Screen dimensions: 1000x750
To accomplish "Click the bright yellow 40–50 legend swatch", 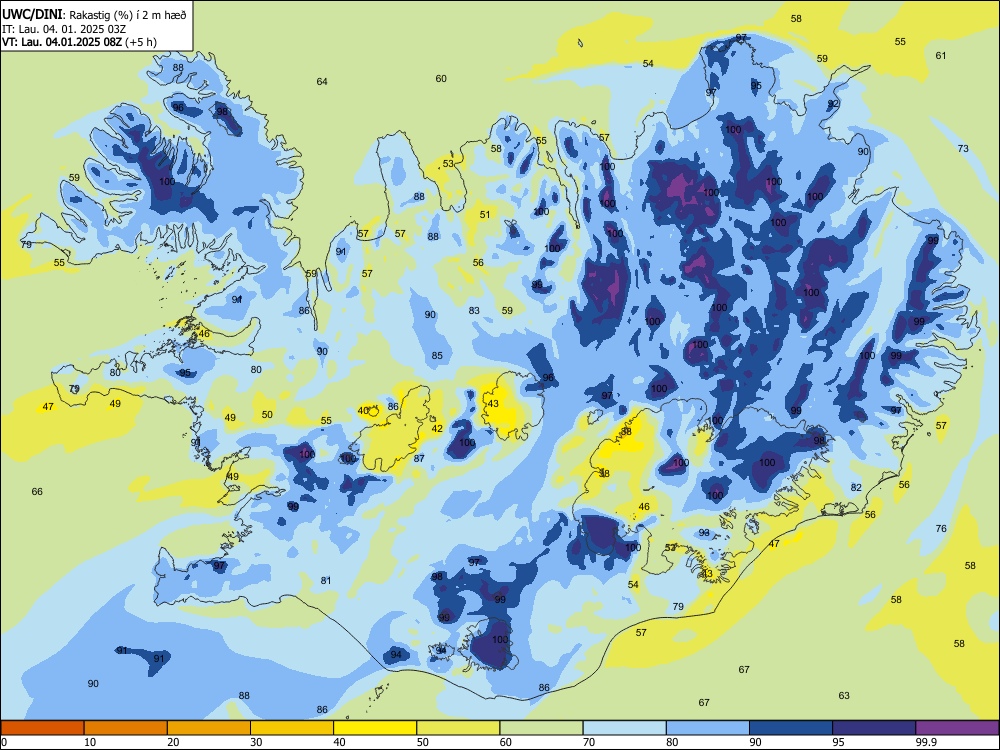I will (x=375, y=728).
